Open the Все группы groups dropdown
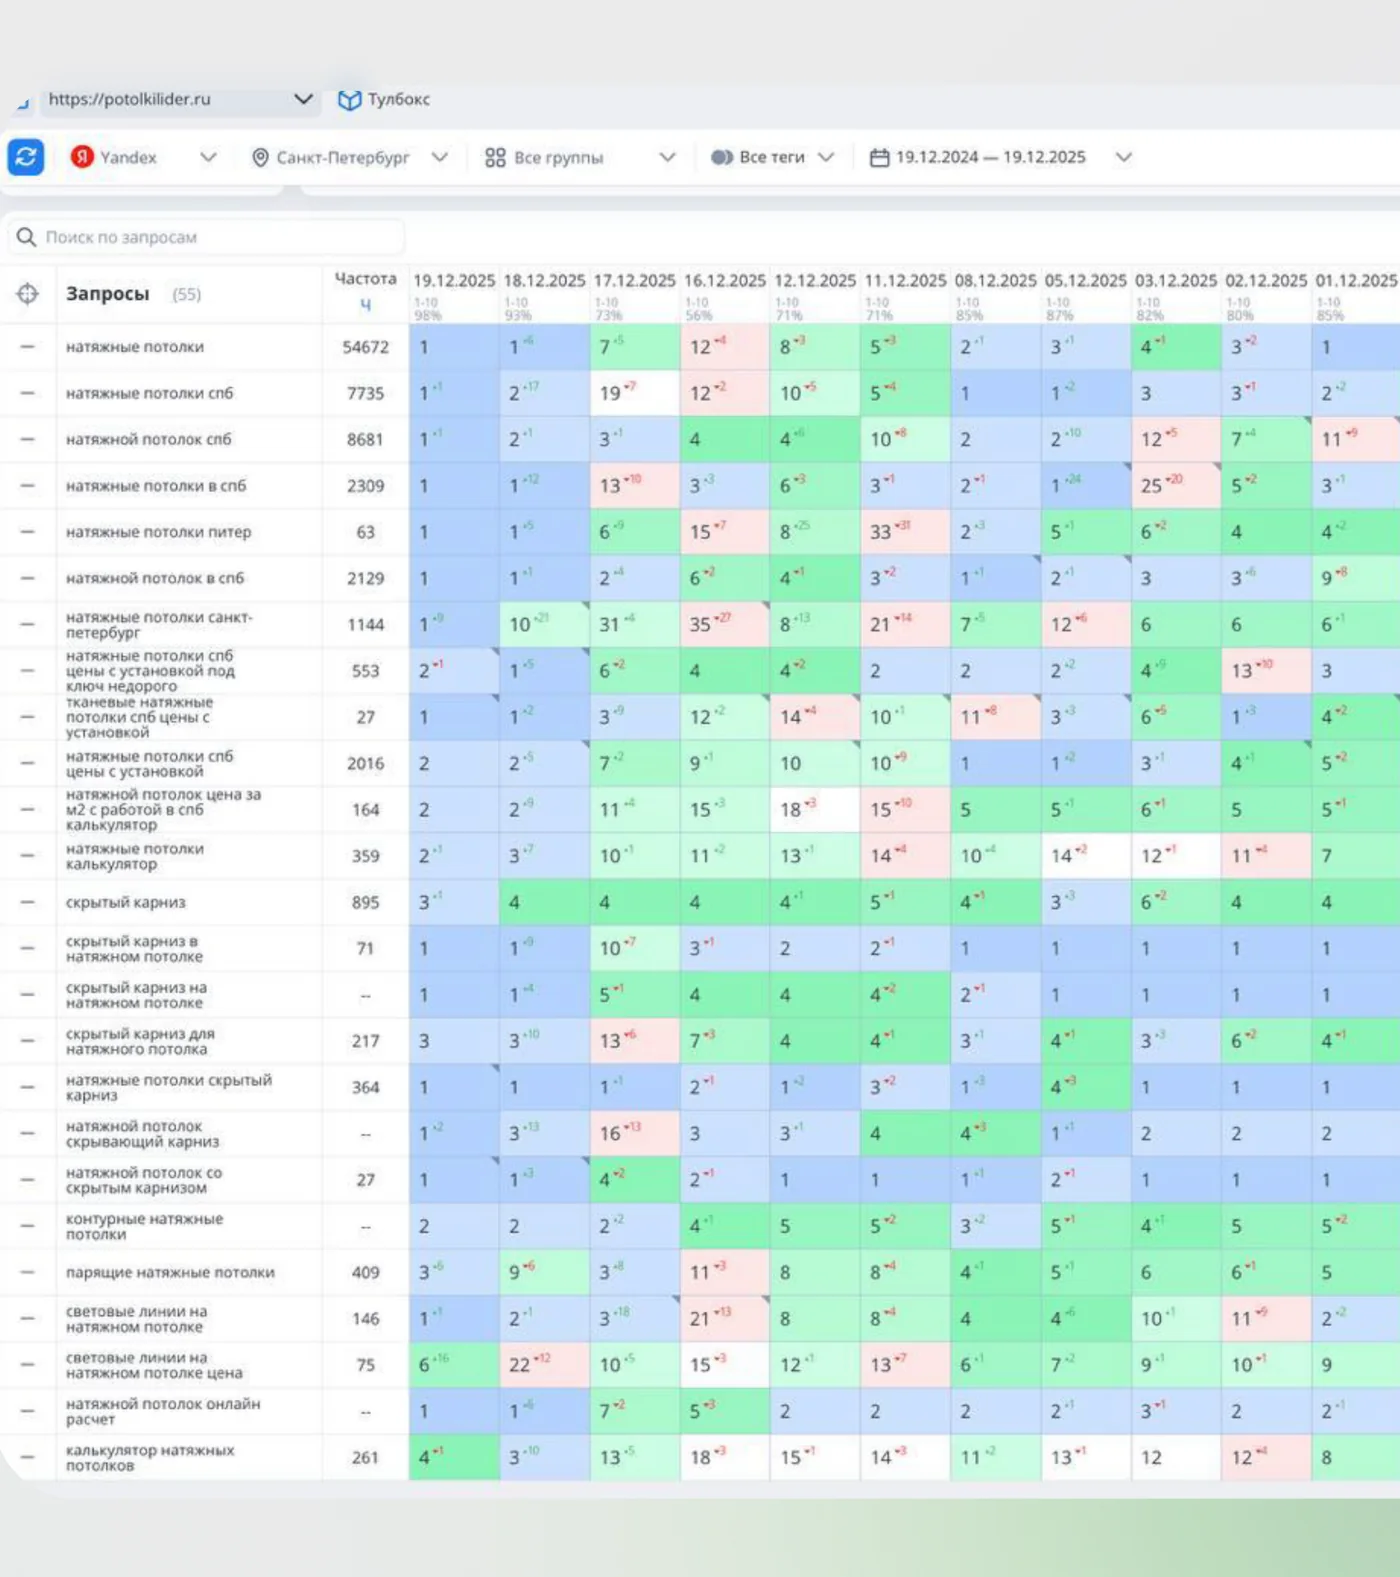The width and height of the screenshot is (1400, 1577). [x=668, y=157]
